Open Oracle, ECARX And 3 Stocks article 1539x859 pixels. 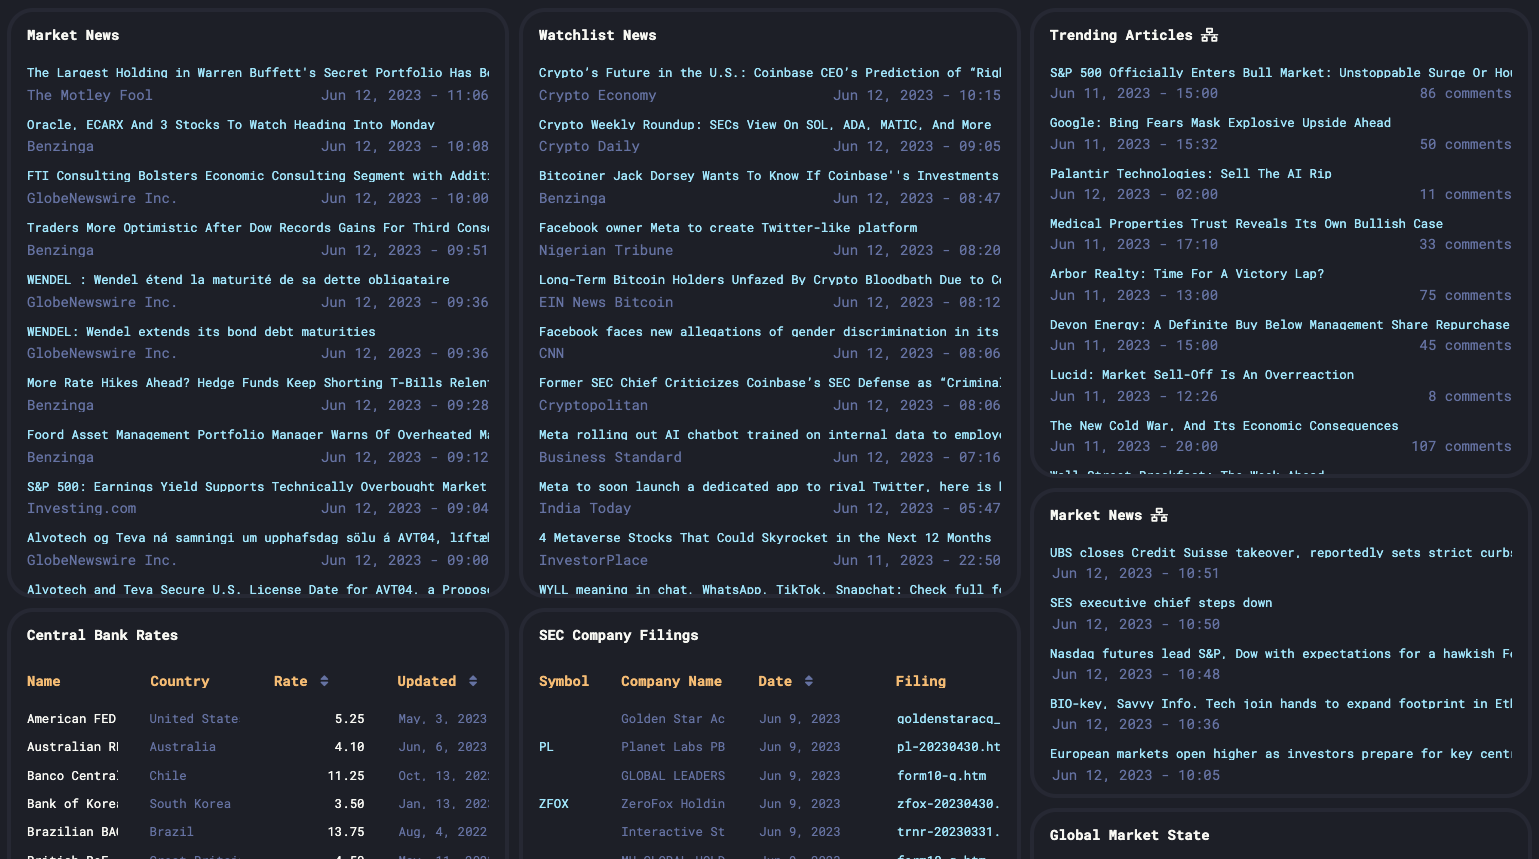[231, 125]
